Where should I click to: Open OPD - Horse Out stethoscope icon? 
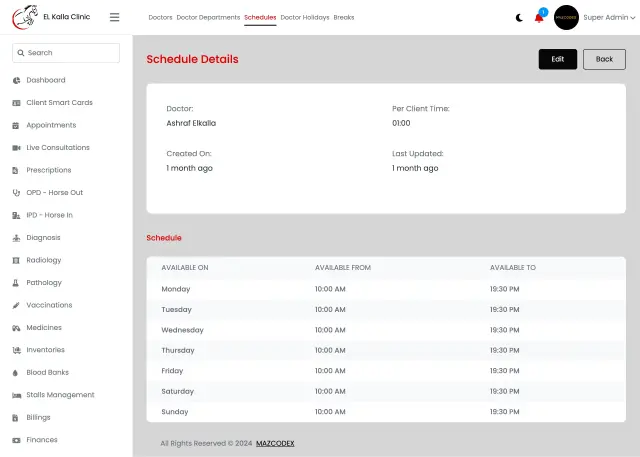coord(16,193)
